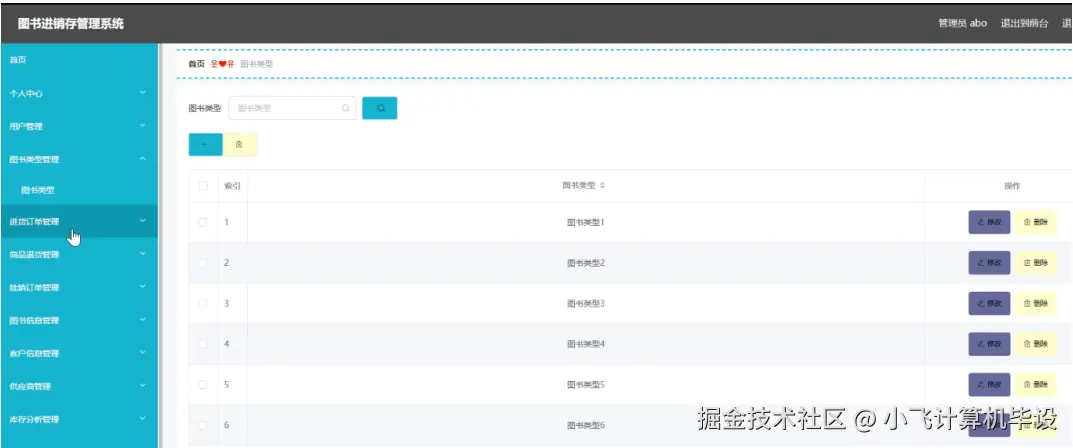Screen dimensions: 1073x448
Task: Check the checkbox for row 2
Action: coord(203,263)
